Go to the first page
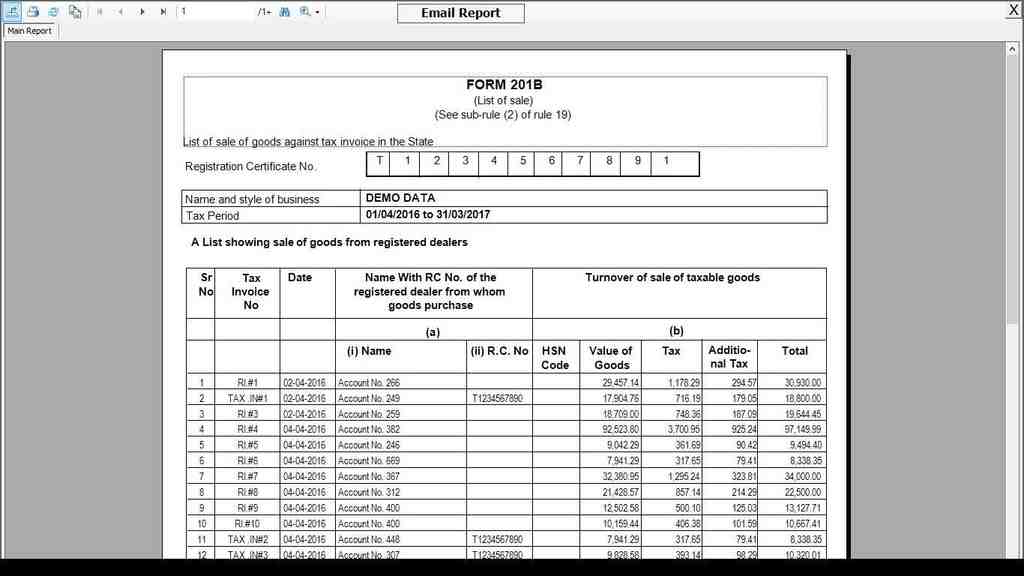 pos(99,12)
